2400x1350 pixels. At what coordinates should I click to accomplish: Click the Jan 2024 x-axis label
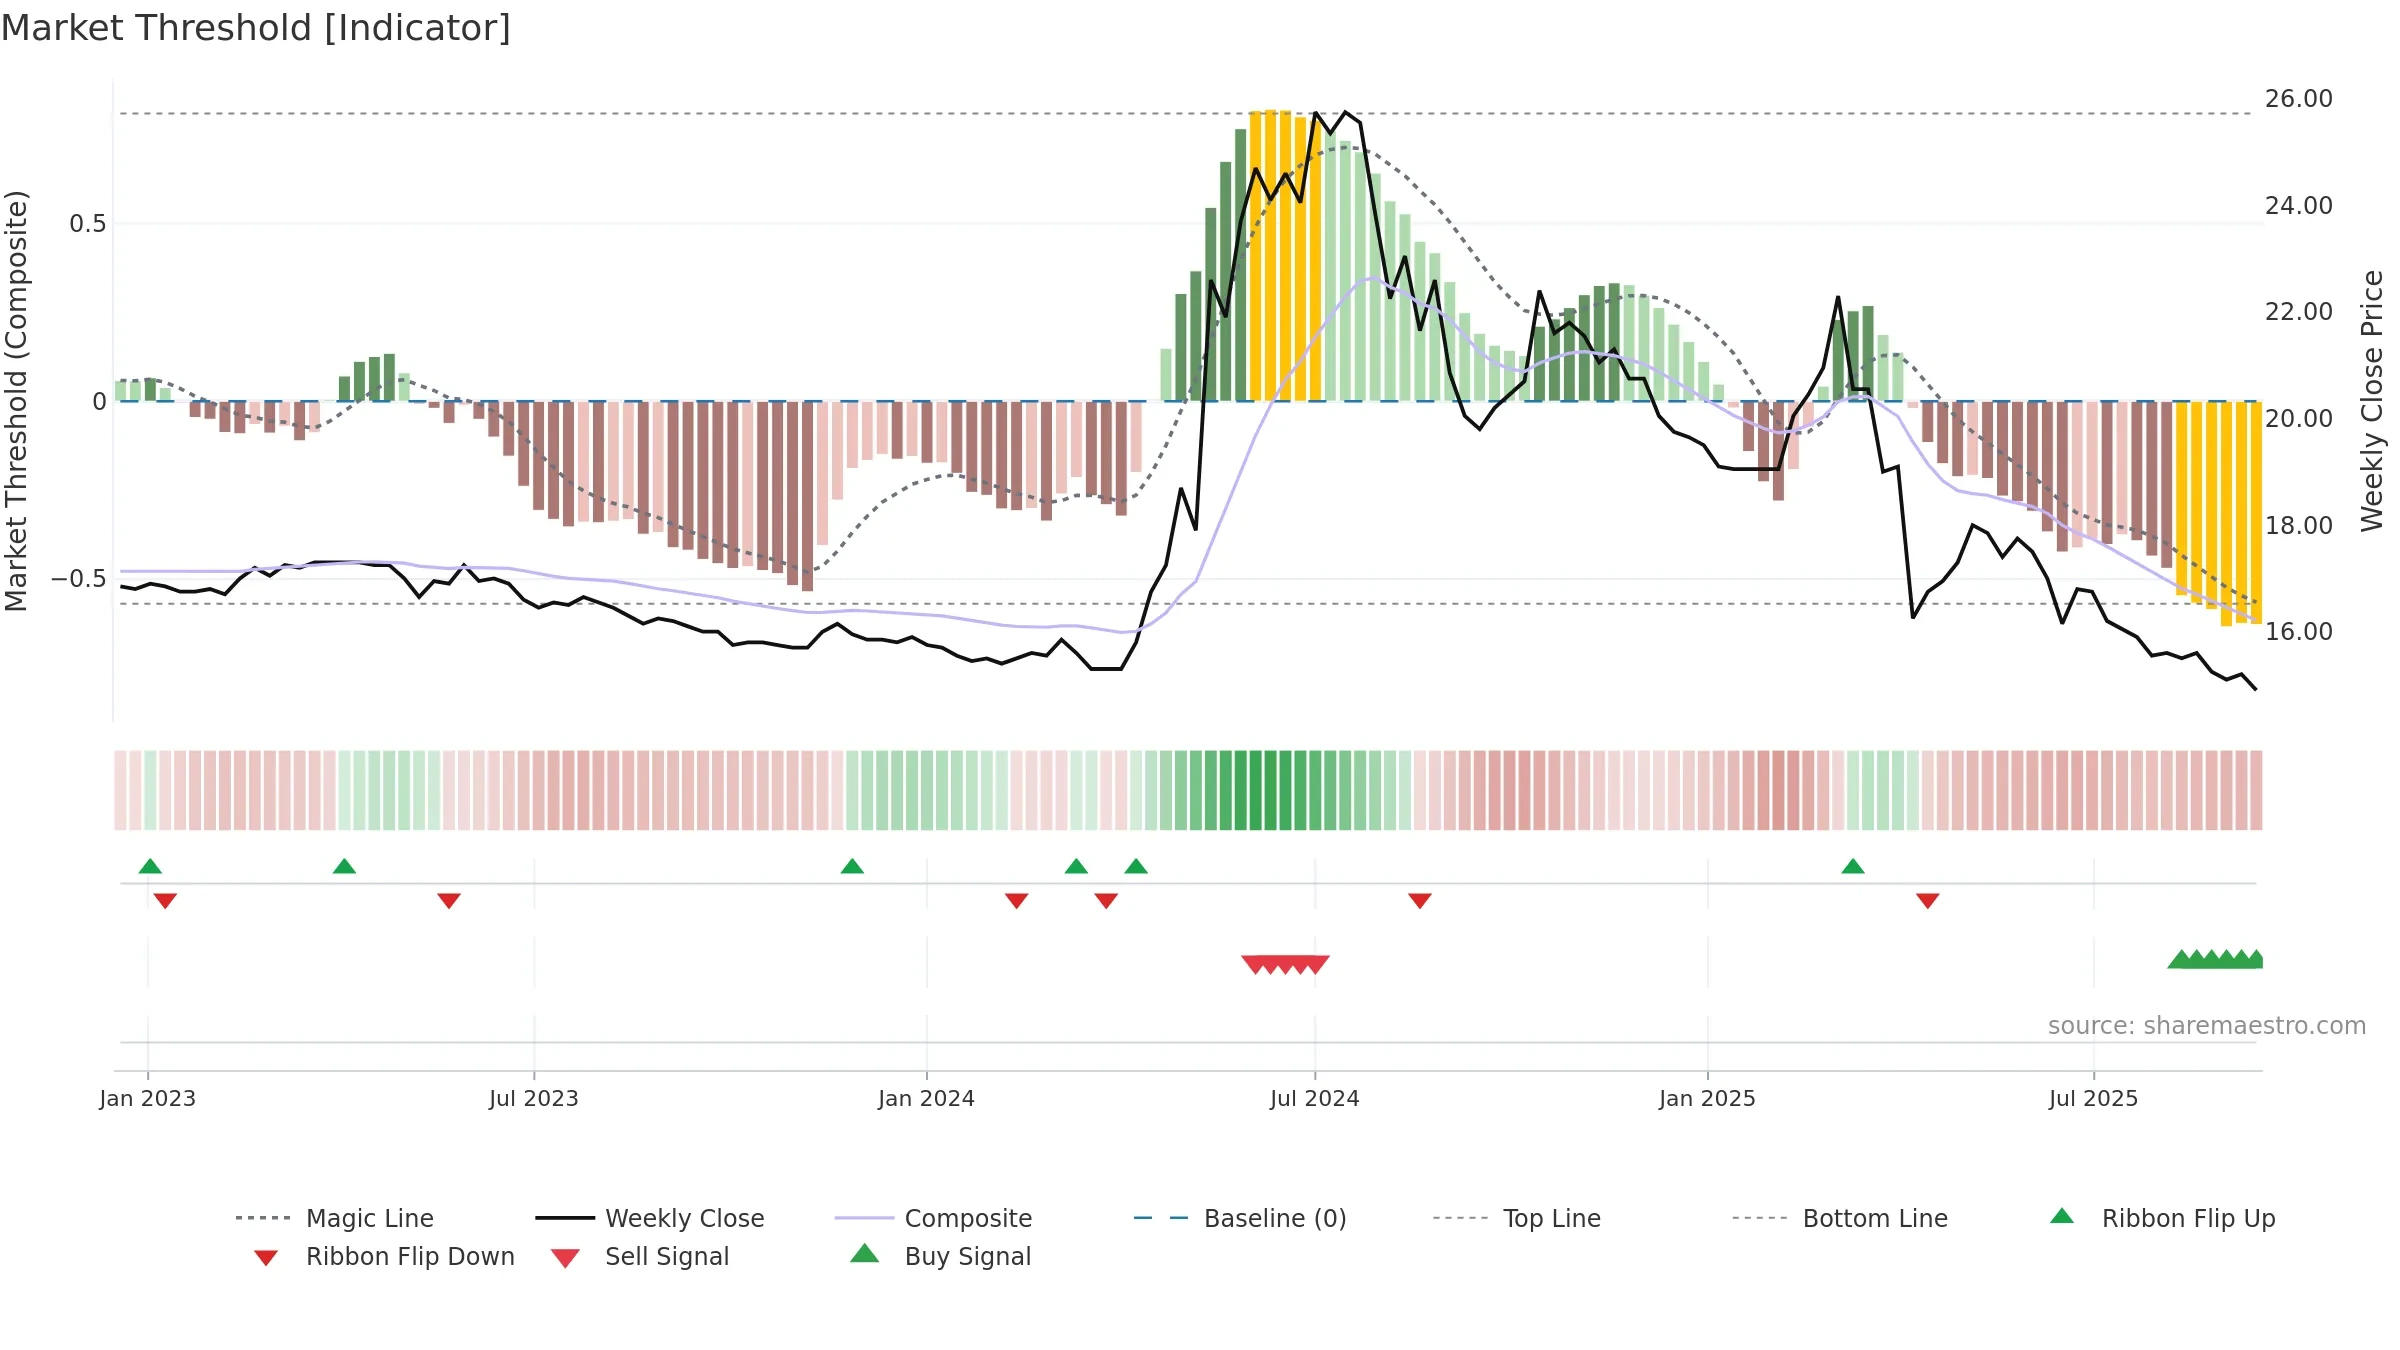pyautogui.click(x=927, y=1098)
